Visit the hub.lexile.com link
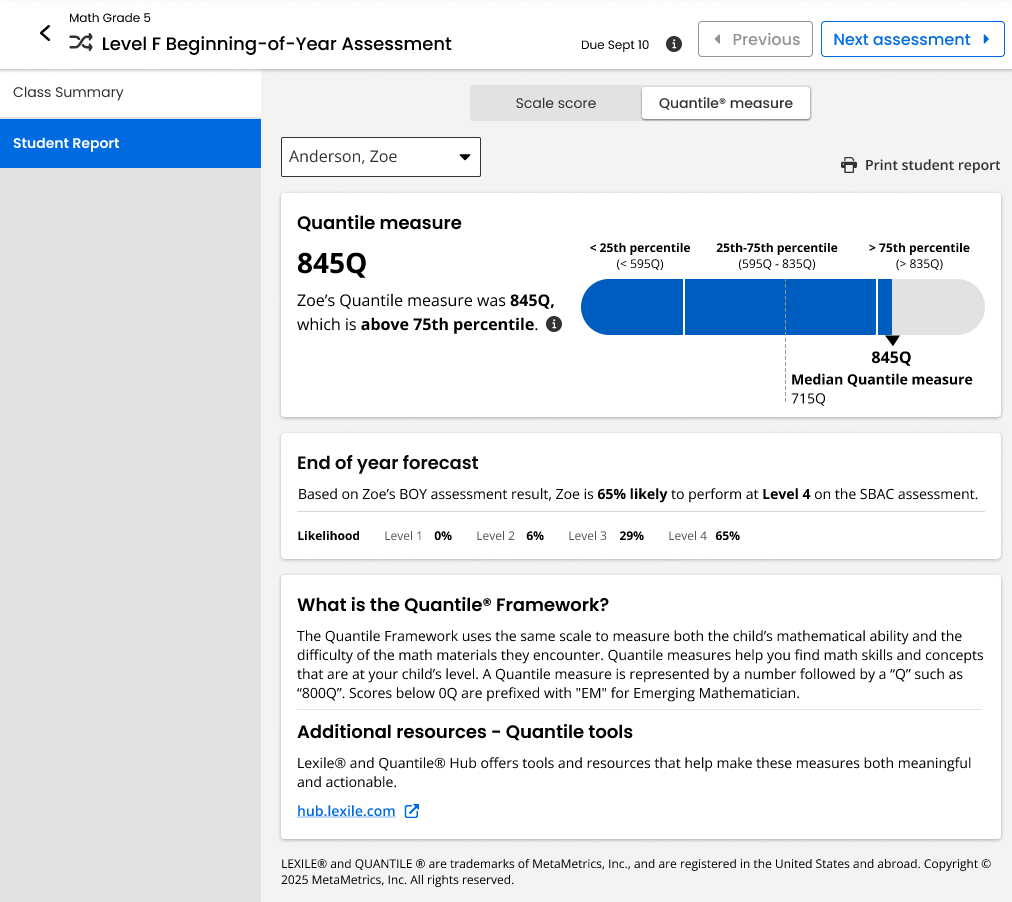Screen dimensions: 1012x902 (x=346, y=811)
